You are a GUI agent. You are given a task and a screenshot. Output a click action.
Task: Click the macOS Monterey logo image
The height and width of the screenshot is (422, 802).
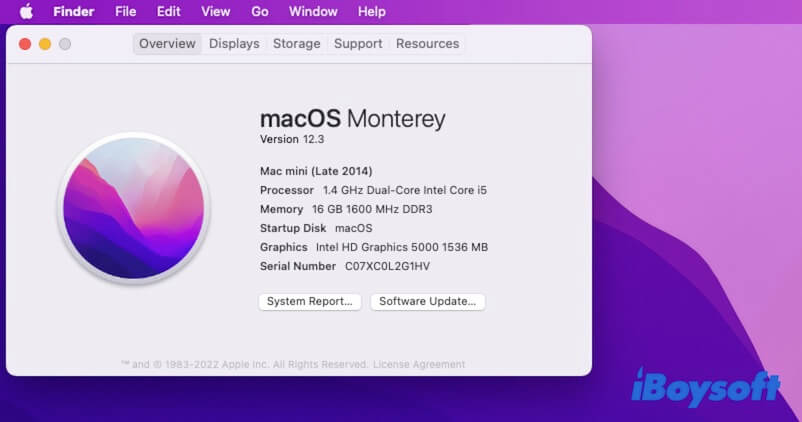click(133, 208)
